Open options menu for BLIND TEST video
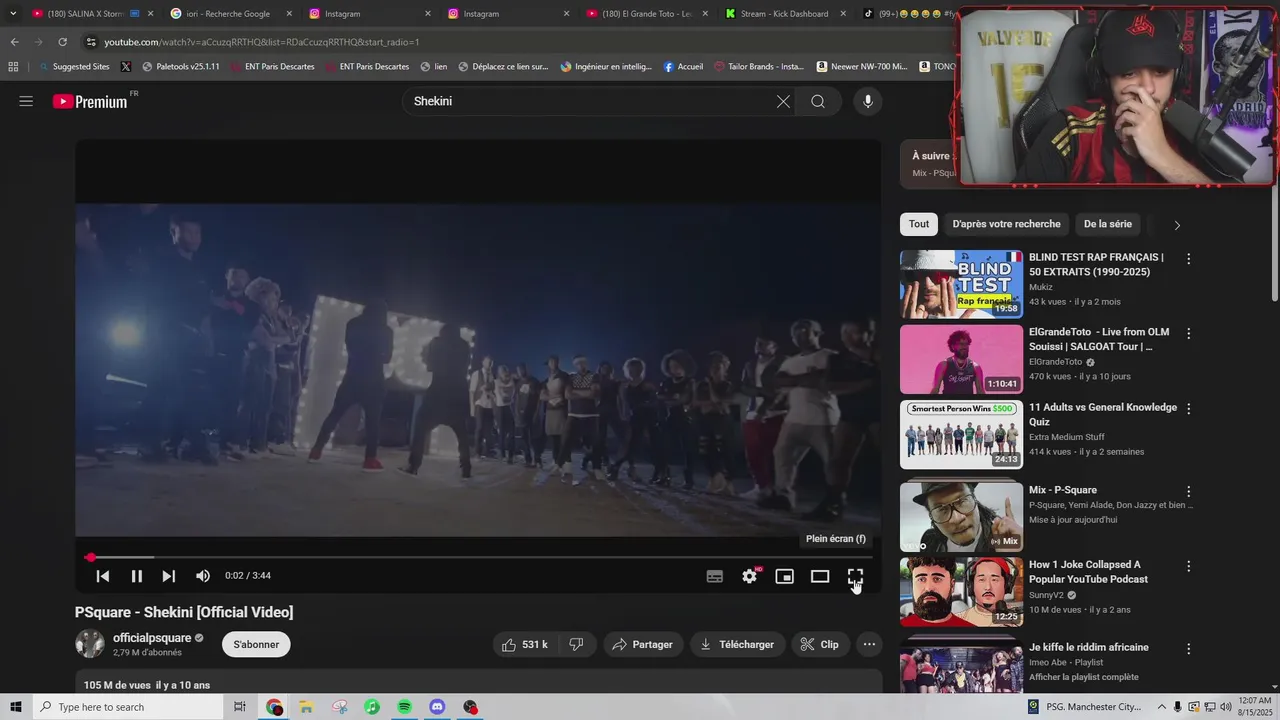The image size is (1280, 720). (x=1188, y=259)
